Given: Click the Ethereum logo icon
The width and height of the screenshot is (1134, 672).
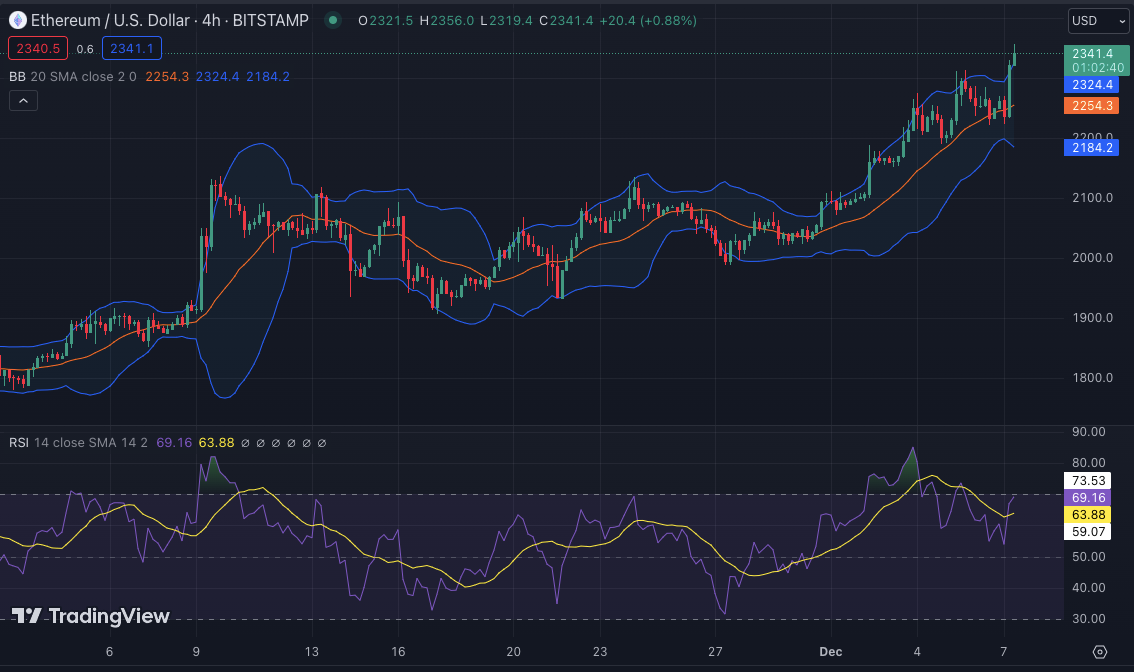Looking at the screenshot, I should pos(18,20).
